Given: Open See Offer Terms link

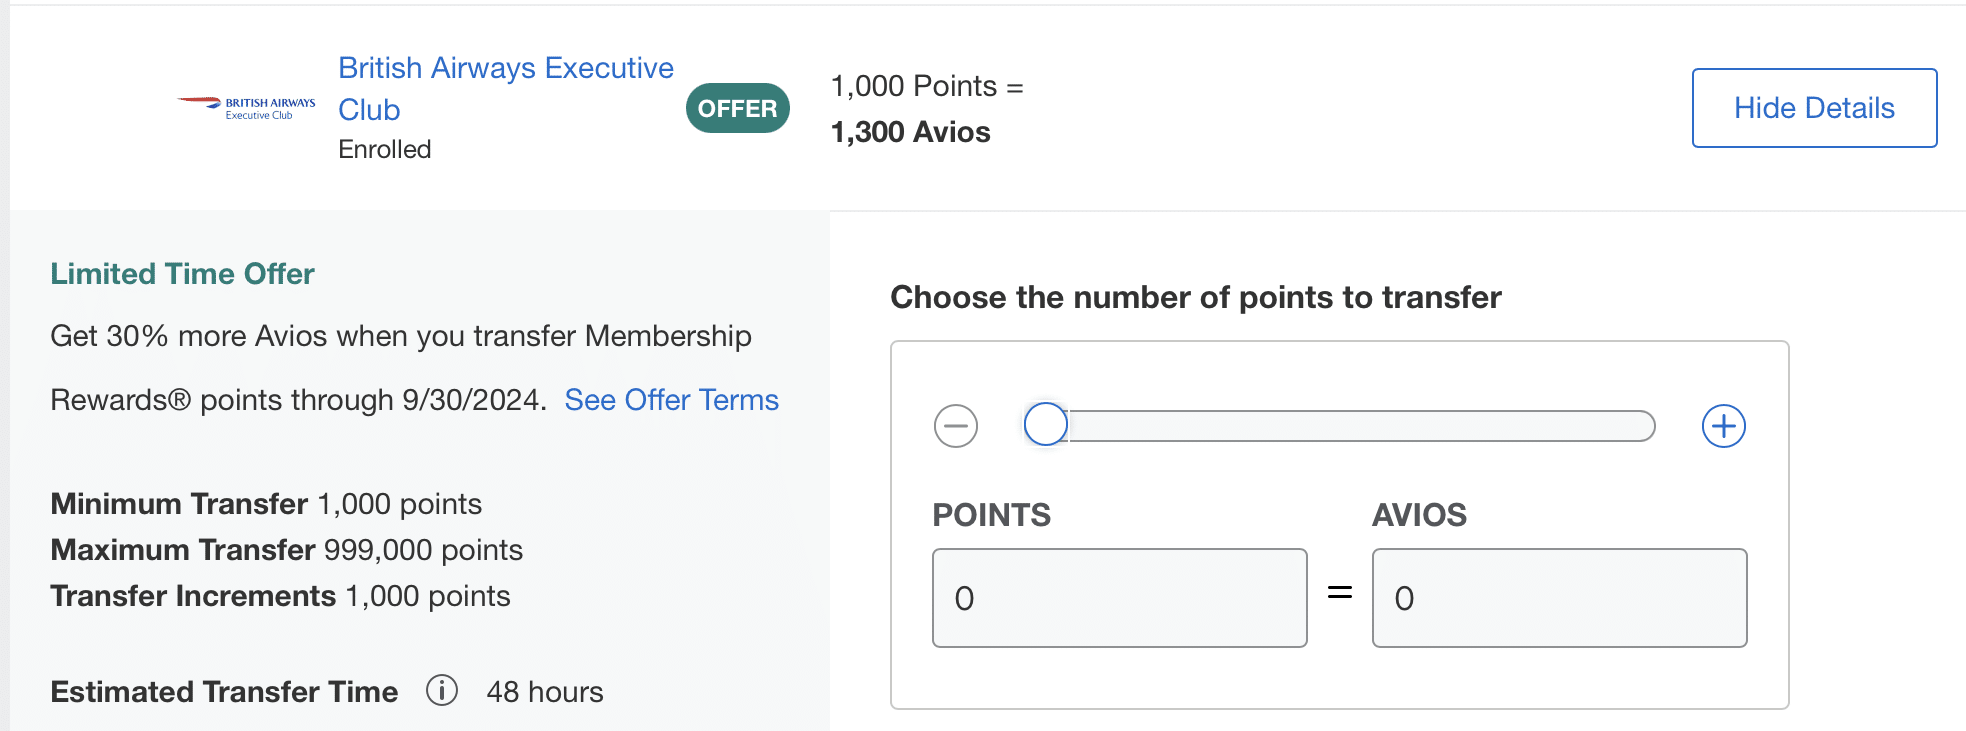Looking at the screenshot, I should click(671, 400).
